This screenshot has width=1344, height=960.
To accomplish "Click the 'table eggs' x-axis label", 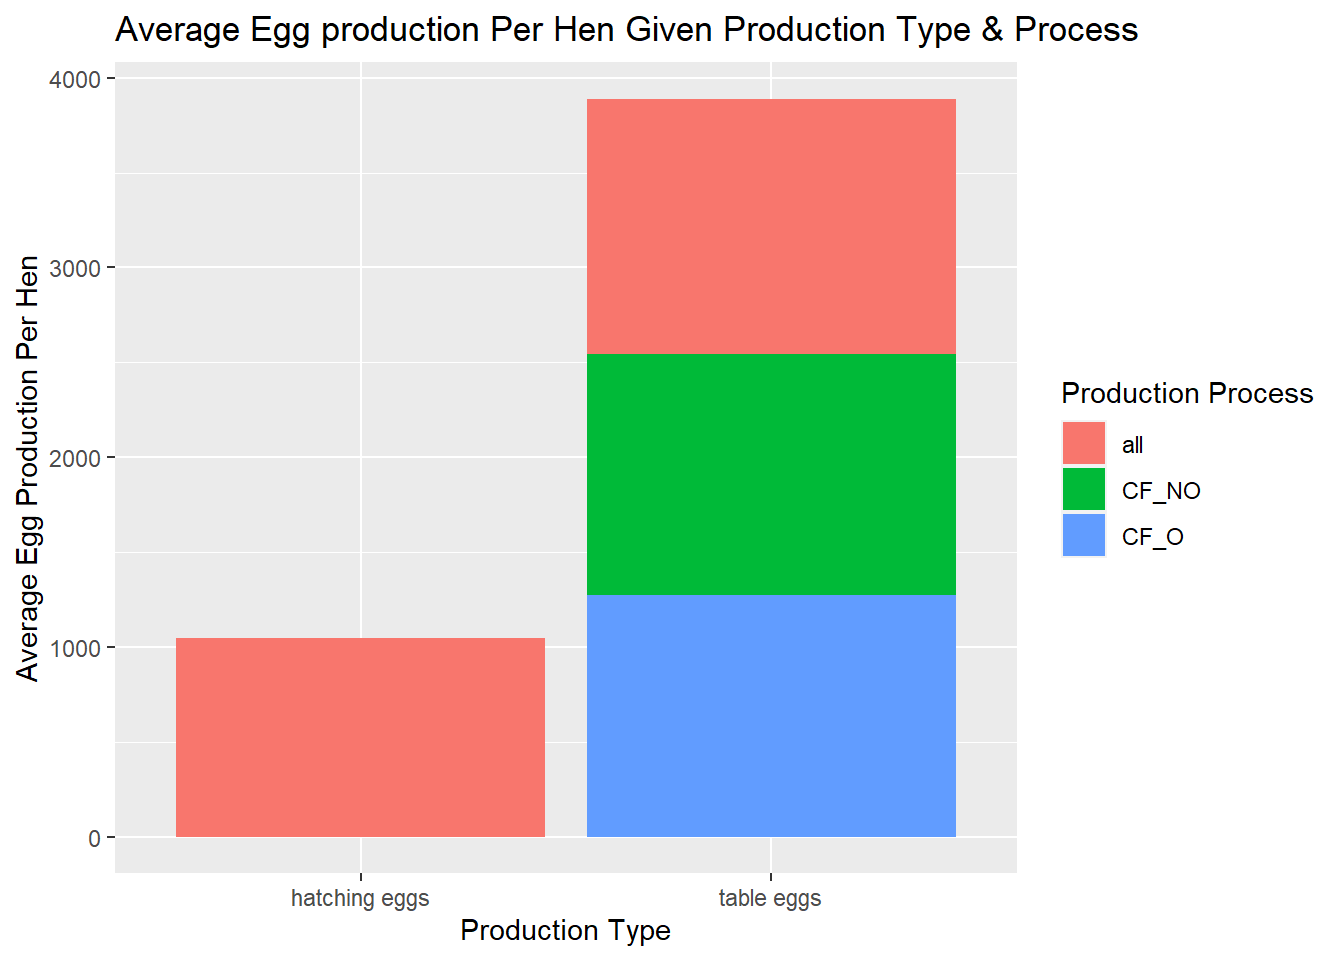I will tap(770, 898).
